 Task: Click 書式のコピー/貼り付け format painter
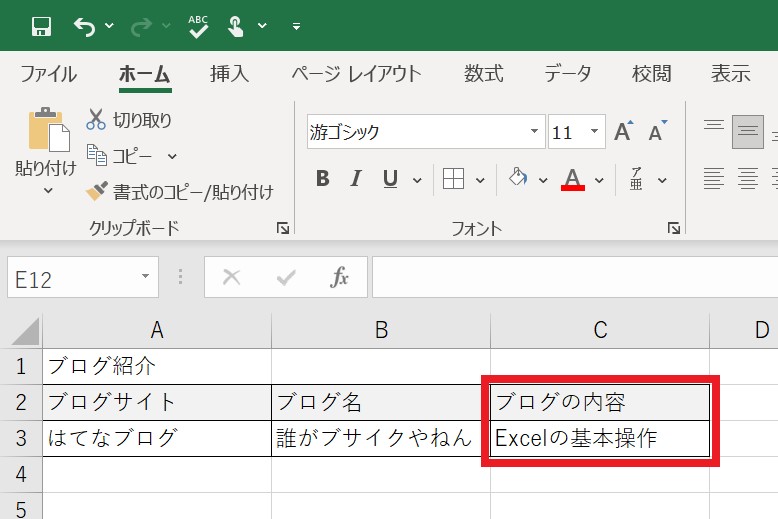180,192
